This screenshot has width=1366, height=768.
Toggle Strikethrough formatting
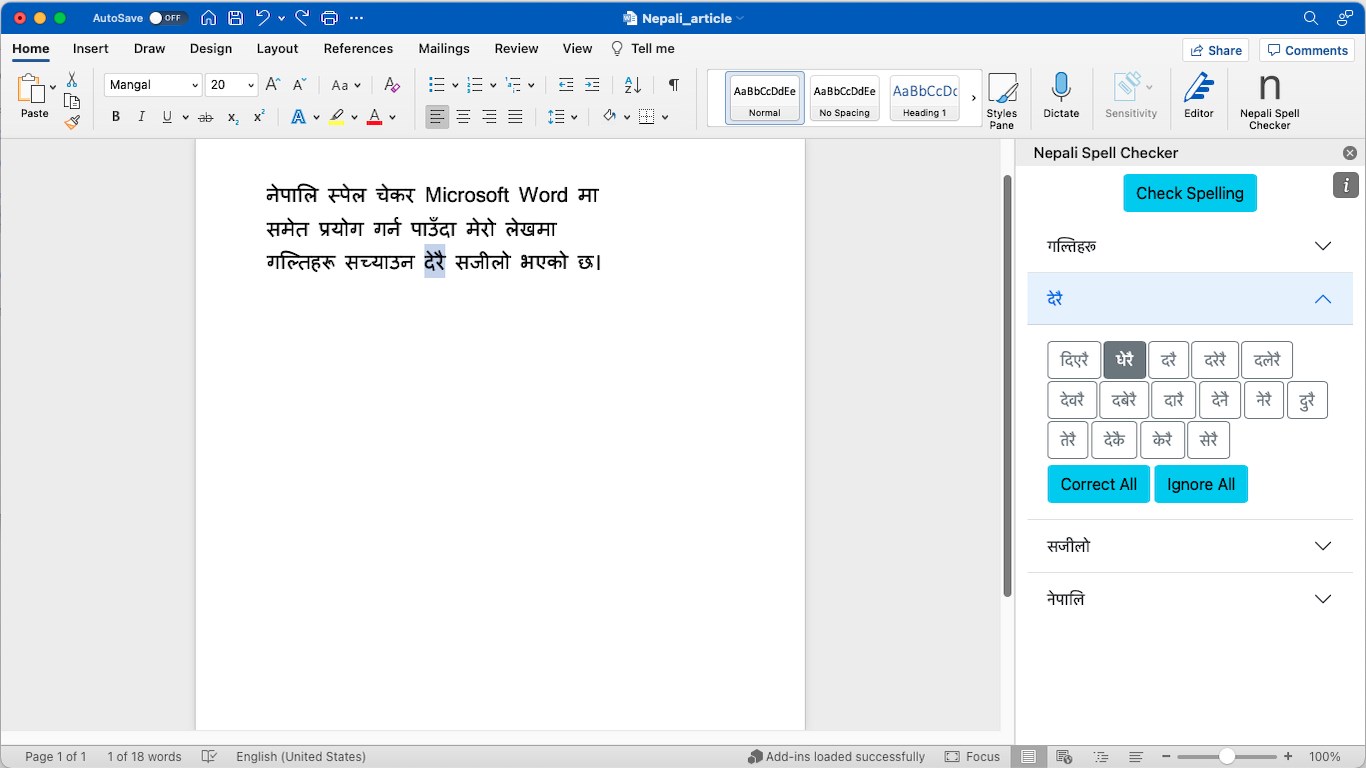[206, 117]
